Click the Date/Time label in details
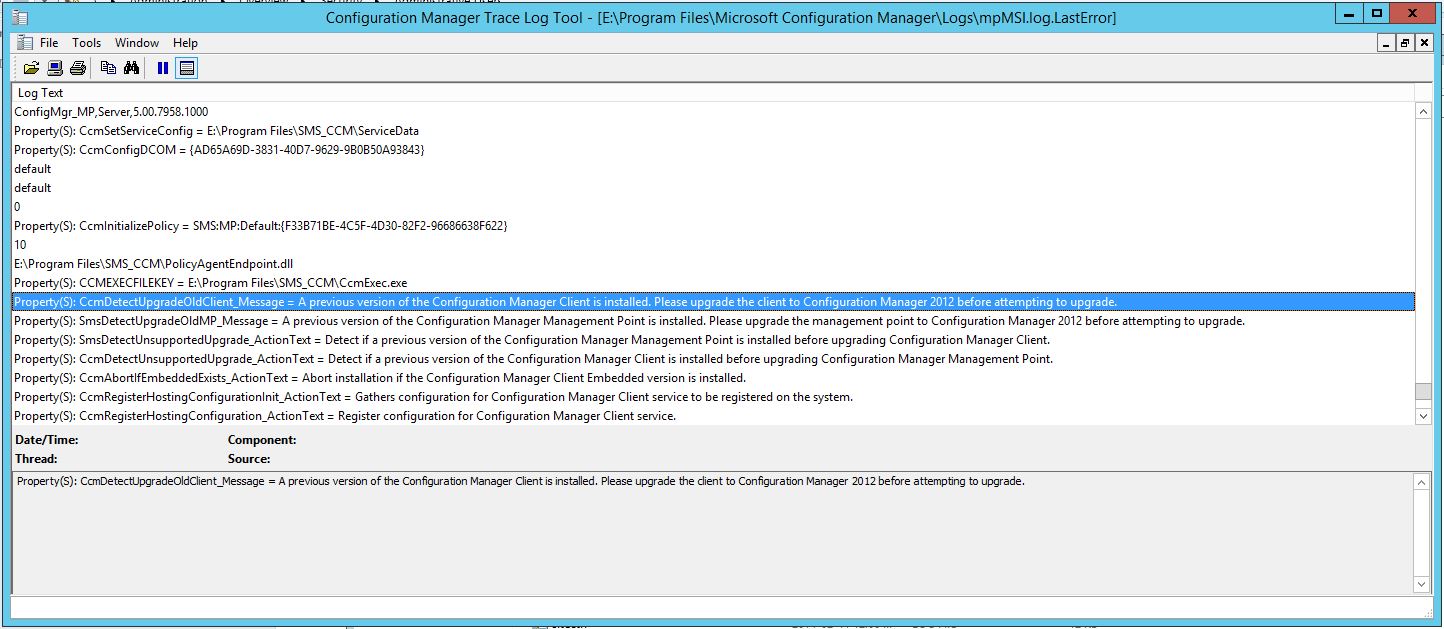This screenshot has height=629, width=1444. pyautogui.click(x=46, y=440)
